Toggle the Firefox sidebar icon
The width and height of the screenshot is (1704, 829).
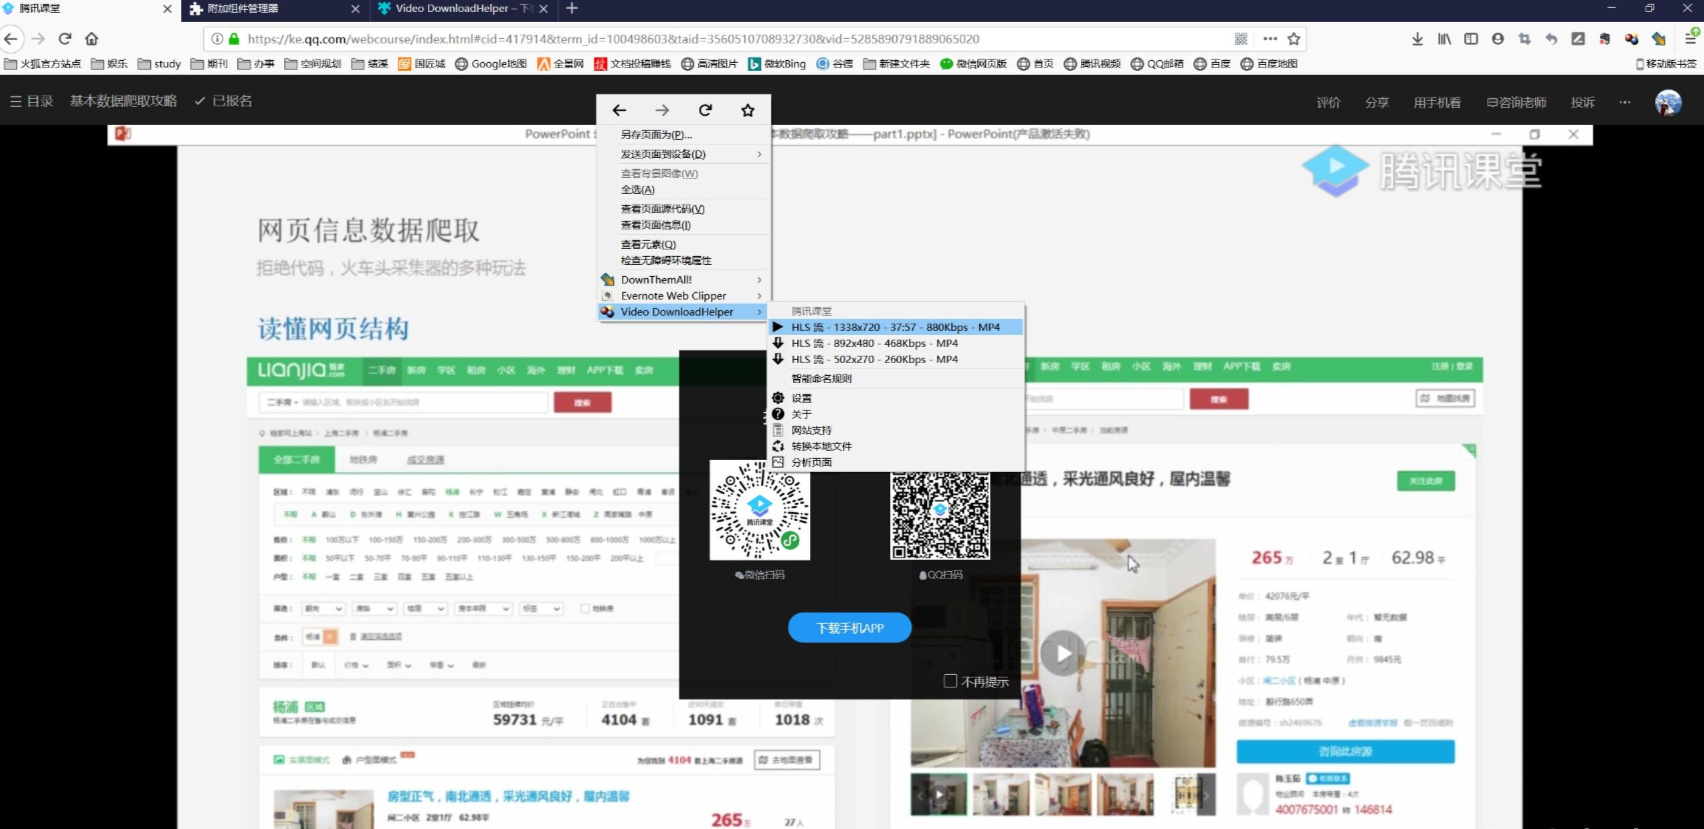click(x=1471, y=39)
